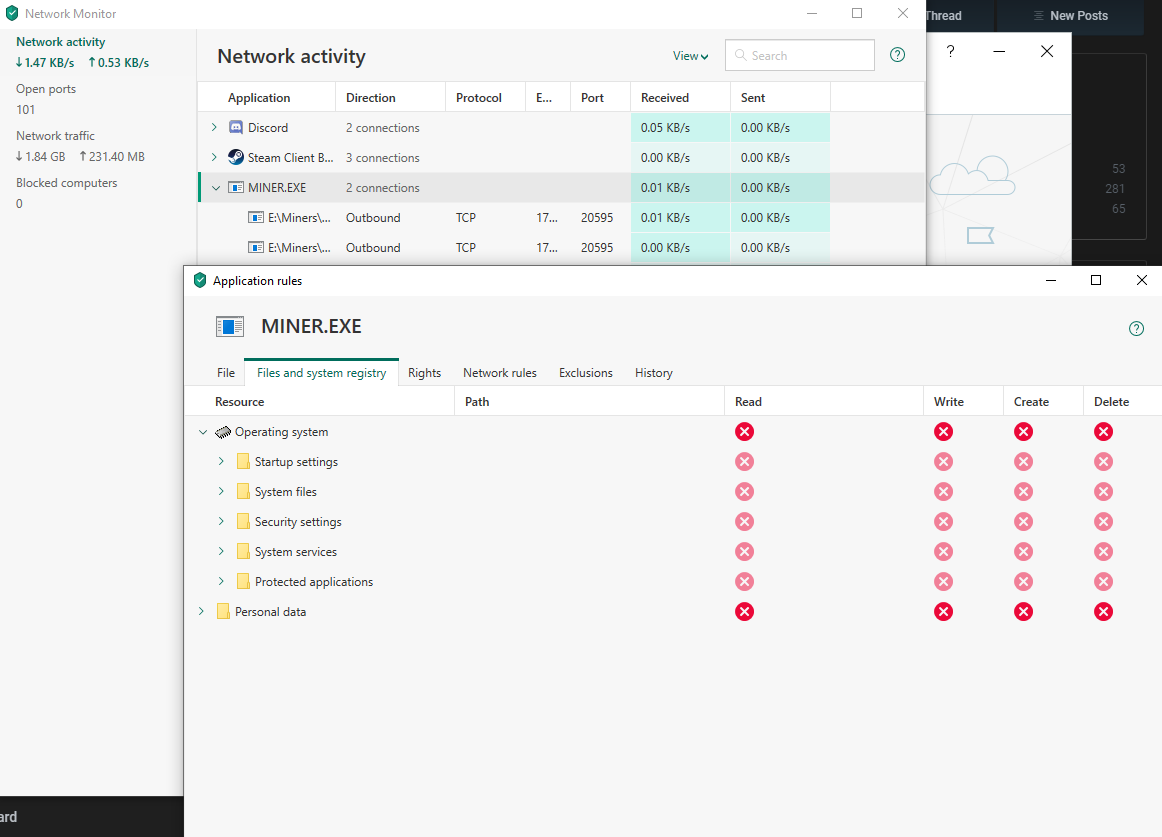Click the question mark in the background dialog

point(950,51)
